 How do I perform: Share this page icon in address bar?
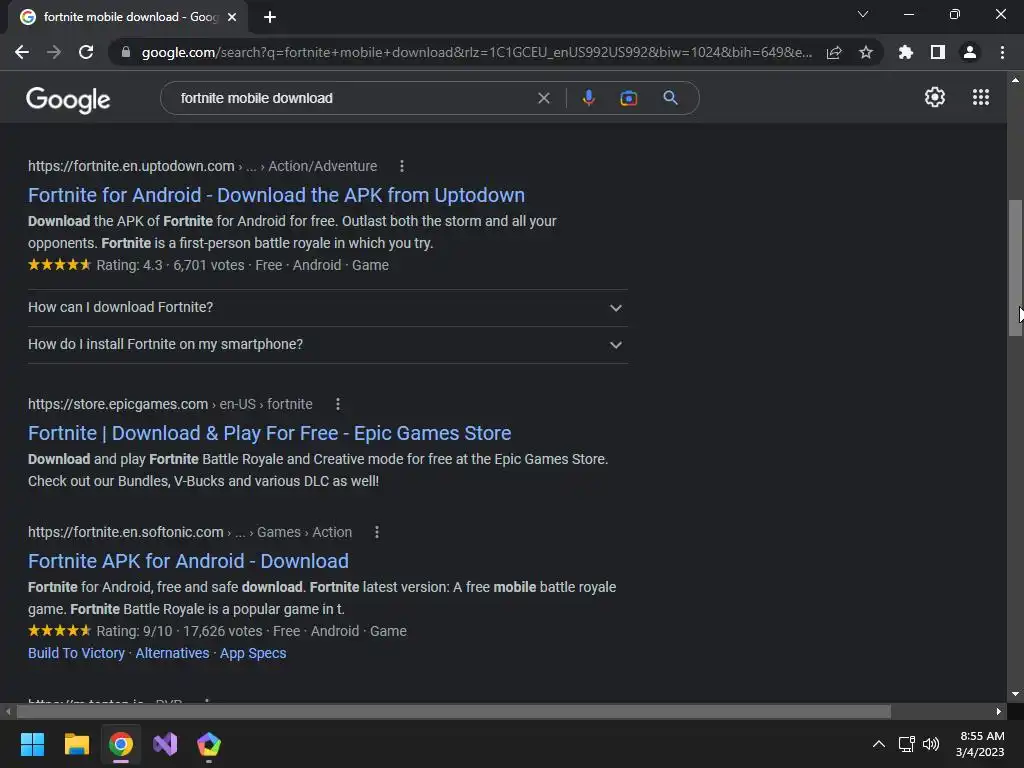coord(834,52)
